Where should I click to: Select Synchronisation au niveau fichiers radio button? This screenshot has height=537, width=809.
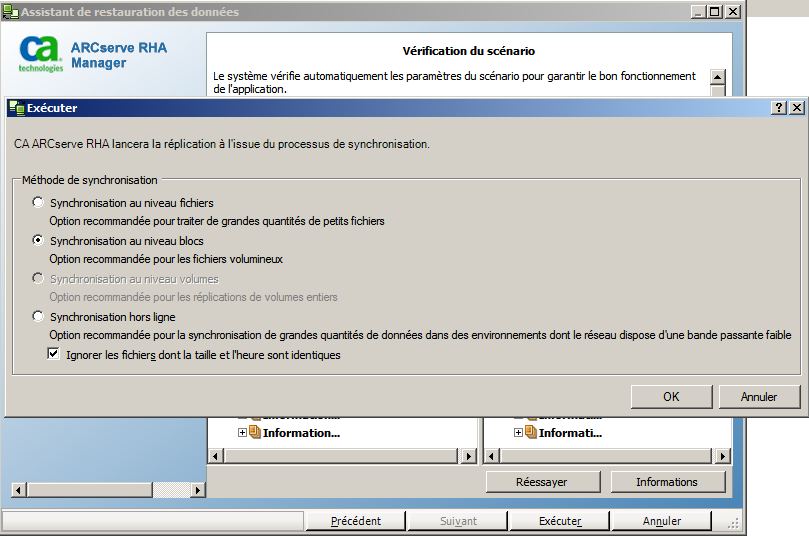(x=38, y=202)
